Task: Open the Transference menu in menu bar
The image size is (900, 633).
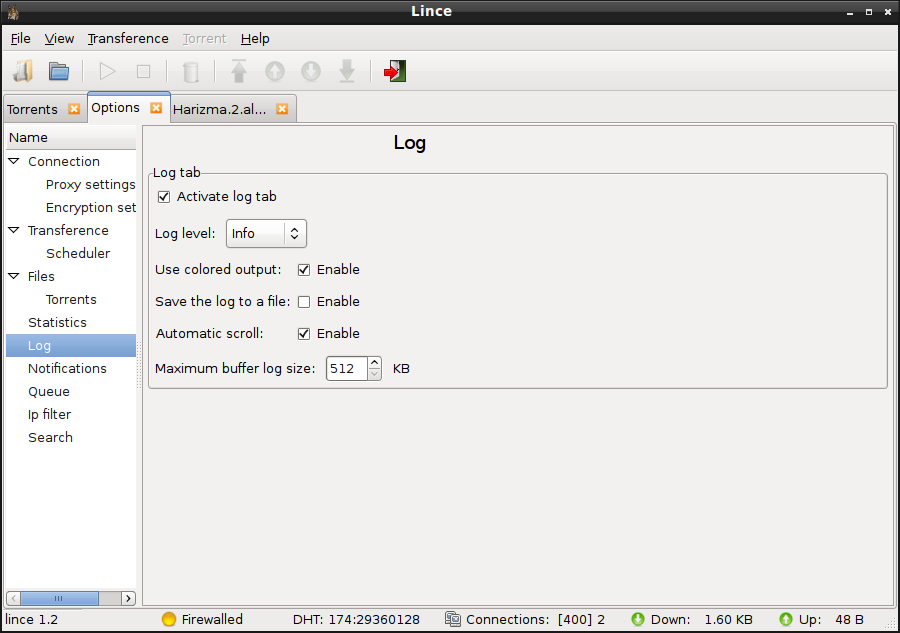Action: click(128, 38)
